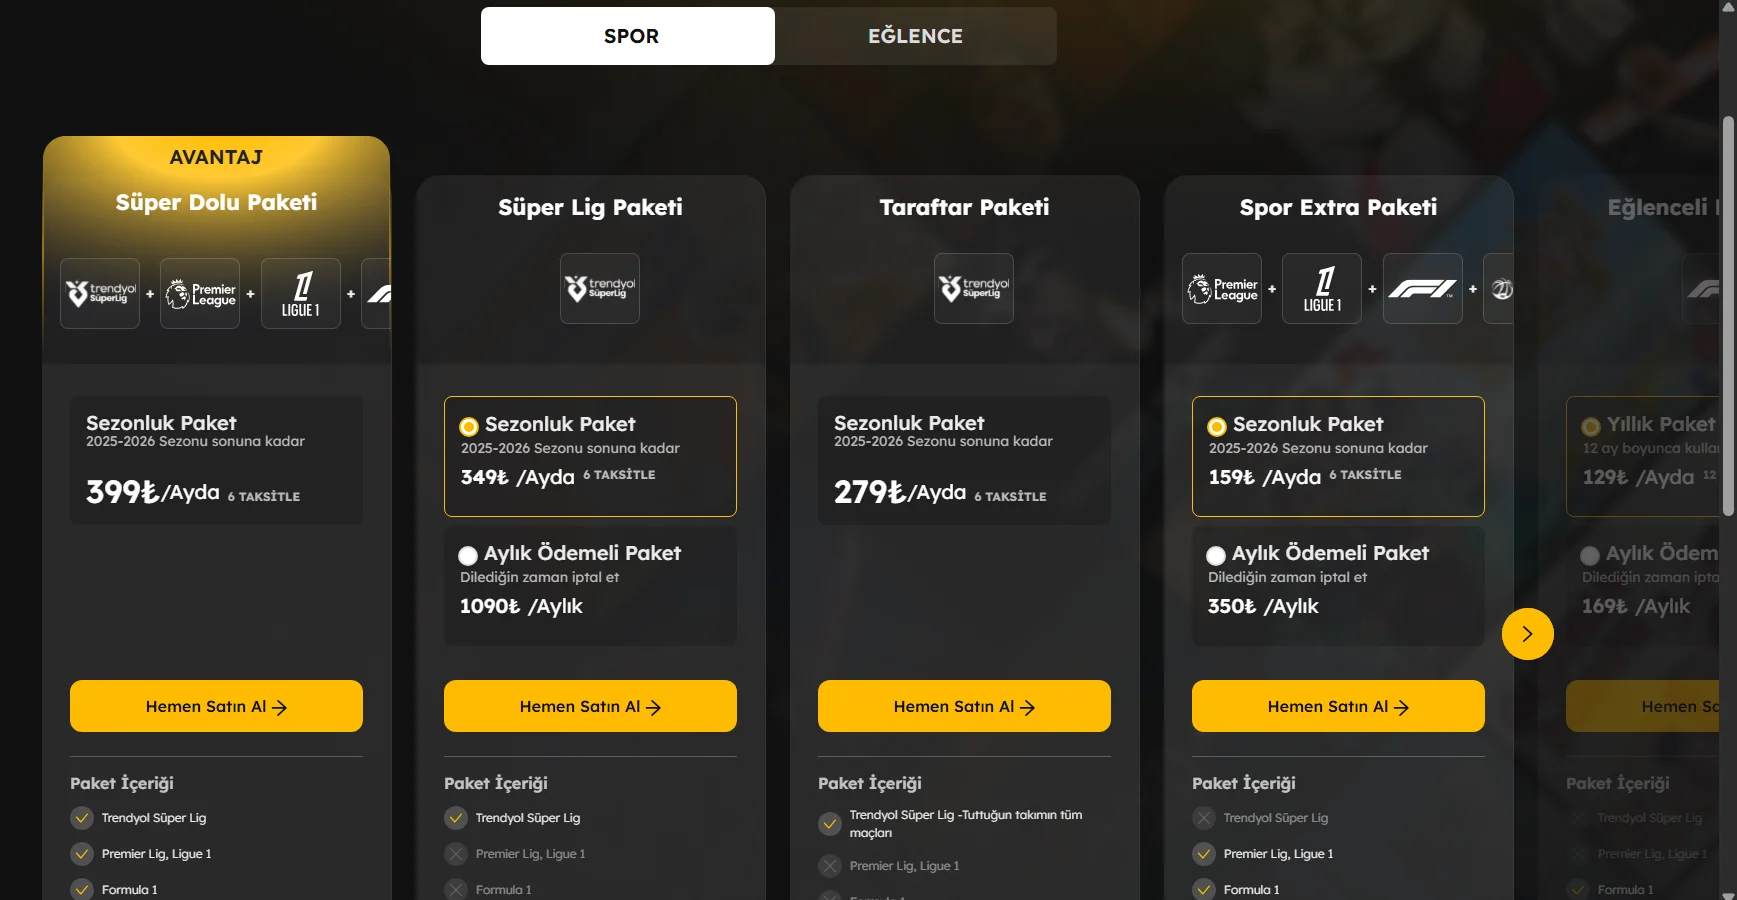The width and height of the screenshot is (1737, 900).
Task: Click Ligue 1 logo in Spor Extra Paketi
Action: [1322, 289]
